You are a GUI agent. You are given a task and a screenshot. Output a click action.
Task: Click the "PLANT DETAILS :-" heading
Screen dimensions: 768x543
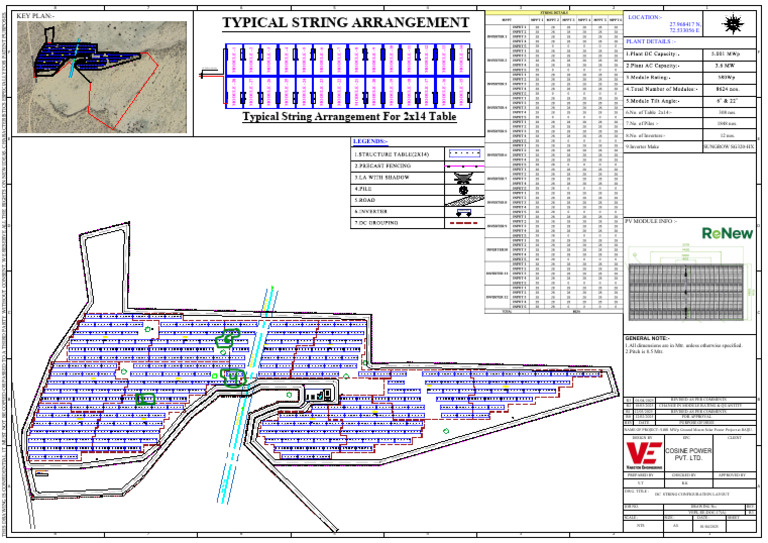point(650,42)
